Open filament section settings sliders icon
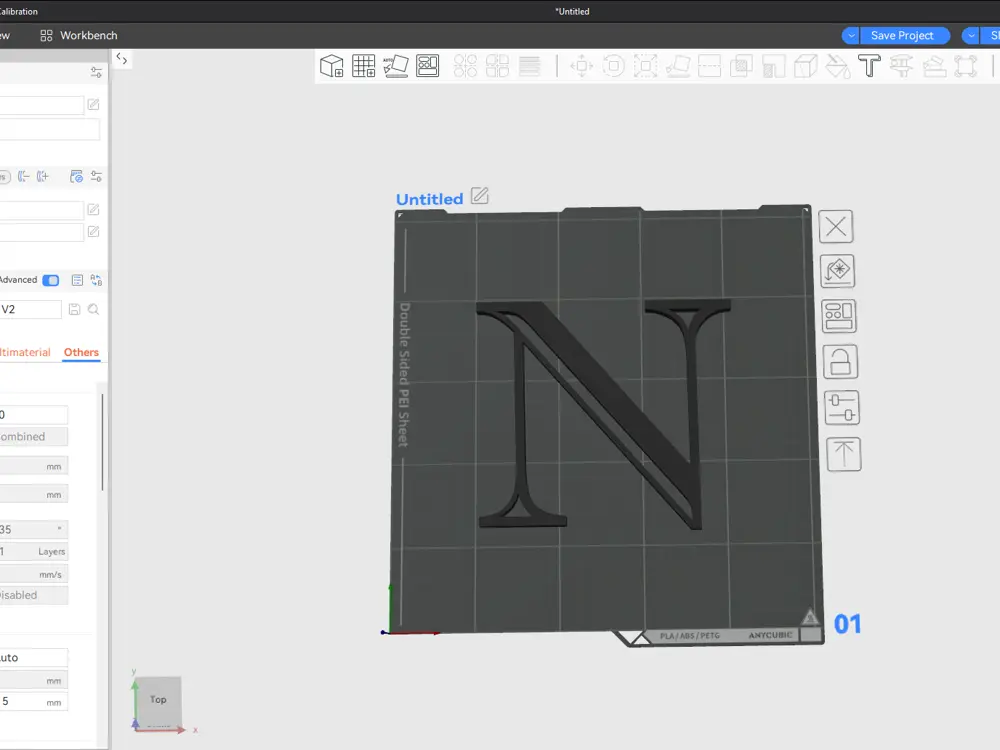The width and height of the screenshot is (1000, 750). pyautogui.click(x=96, y=176)
